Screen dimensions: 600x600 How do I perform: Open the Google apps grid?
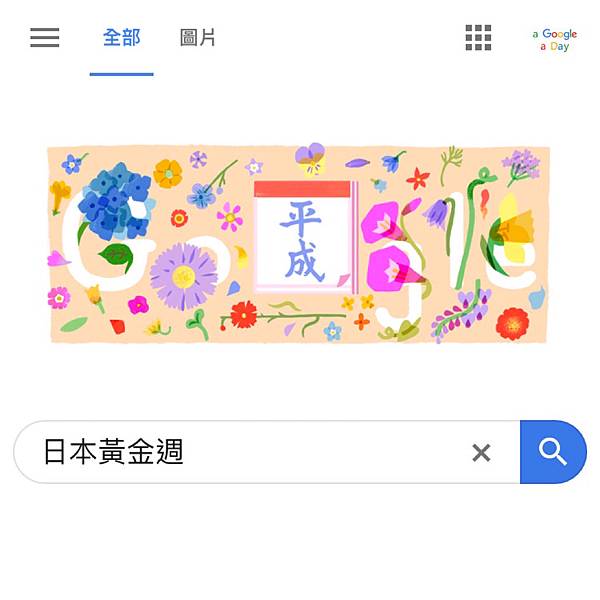tap(478, 38)
